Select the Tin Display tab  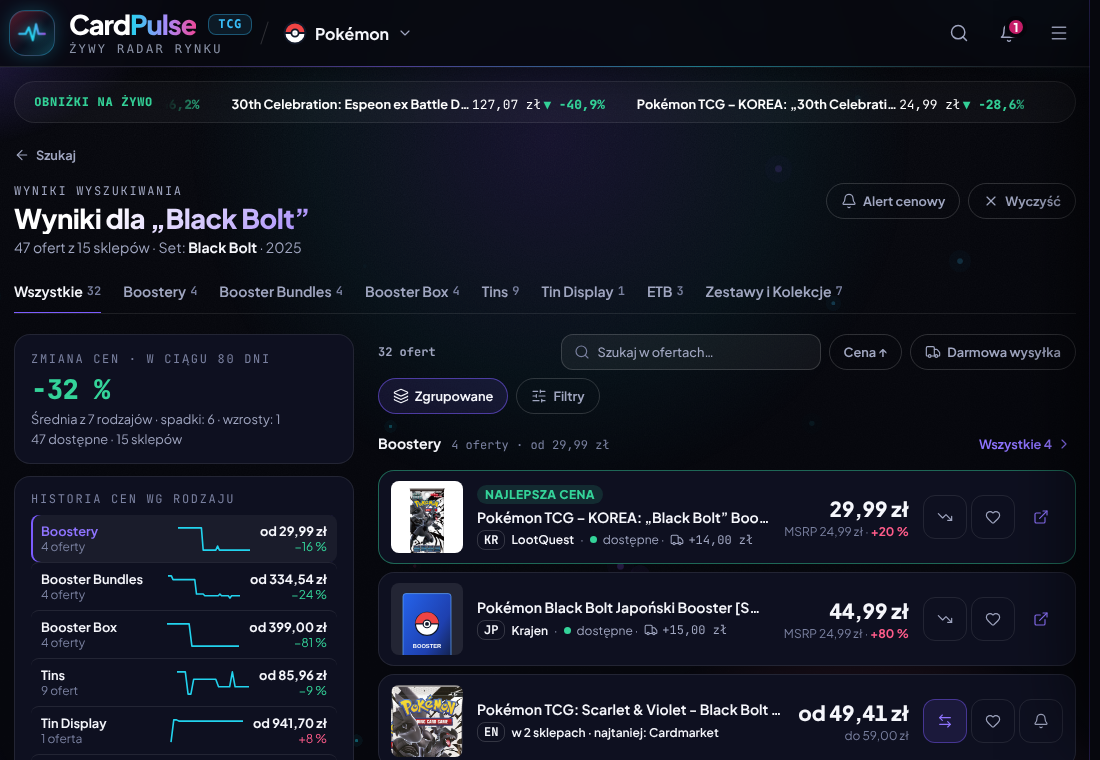(582, 292)
